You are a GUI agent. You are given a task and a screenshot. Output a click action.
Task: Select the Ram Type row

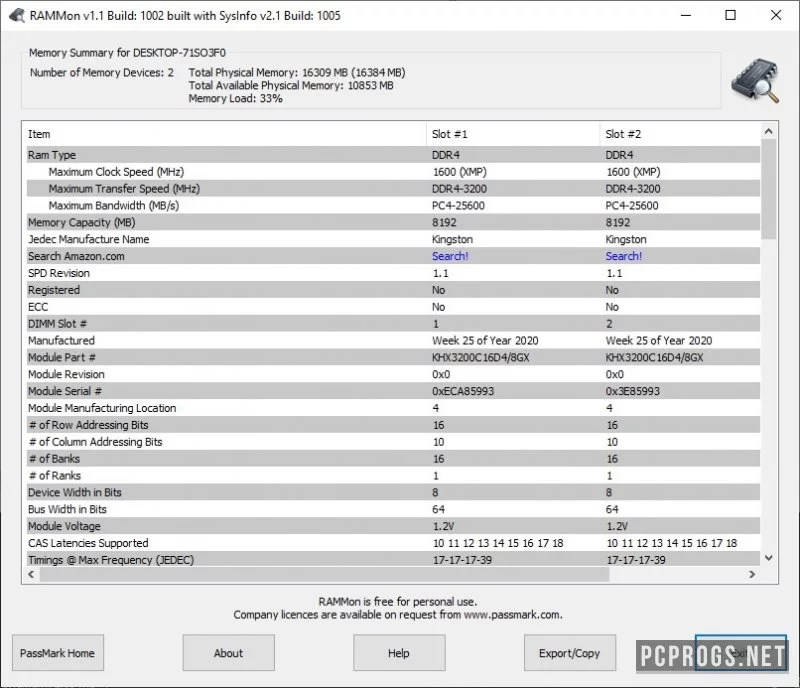click(393, 155)
